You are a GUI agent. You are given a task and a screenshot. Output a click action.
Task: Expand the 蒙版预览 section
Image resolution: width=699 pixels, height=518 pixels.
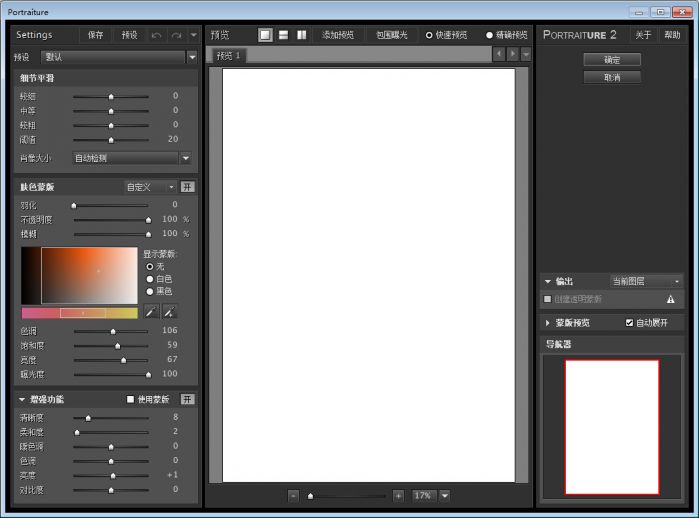[x=548, y=323]
